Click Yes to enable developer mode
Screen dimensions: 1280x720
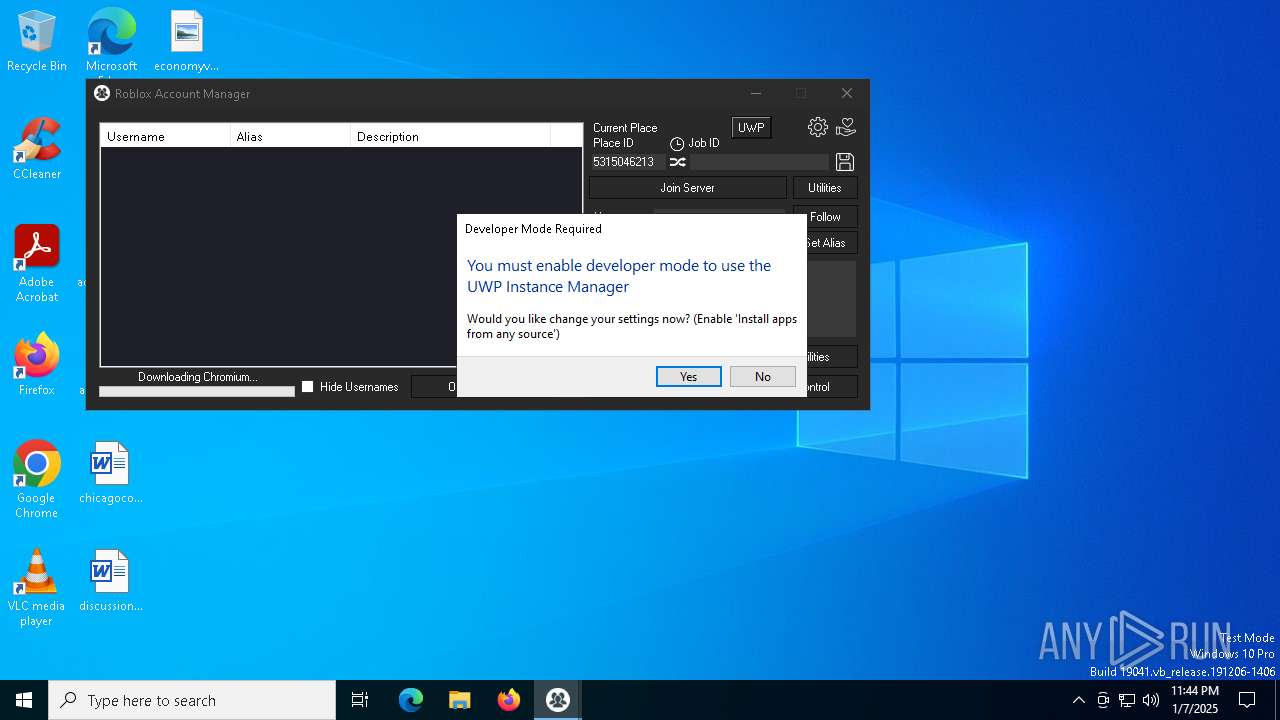click(688, 376)
